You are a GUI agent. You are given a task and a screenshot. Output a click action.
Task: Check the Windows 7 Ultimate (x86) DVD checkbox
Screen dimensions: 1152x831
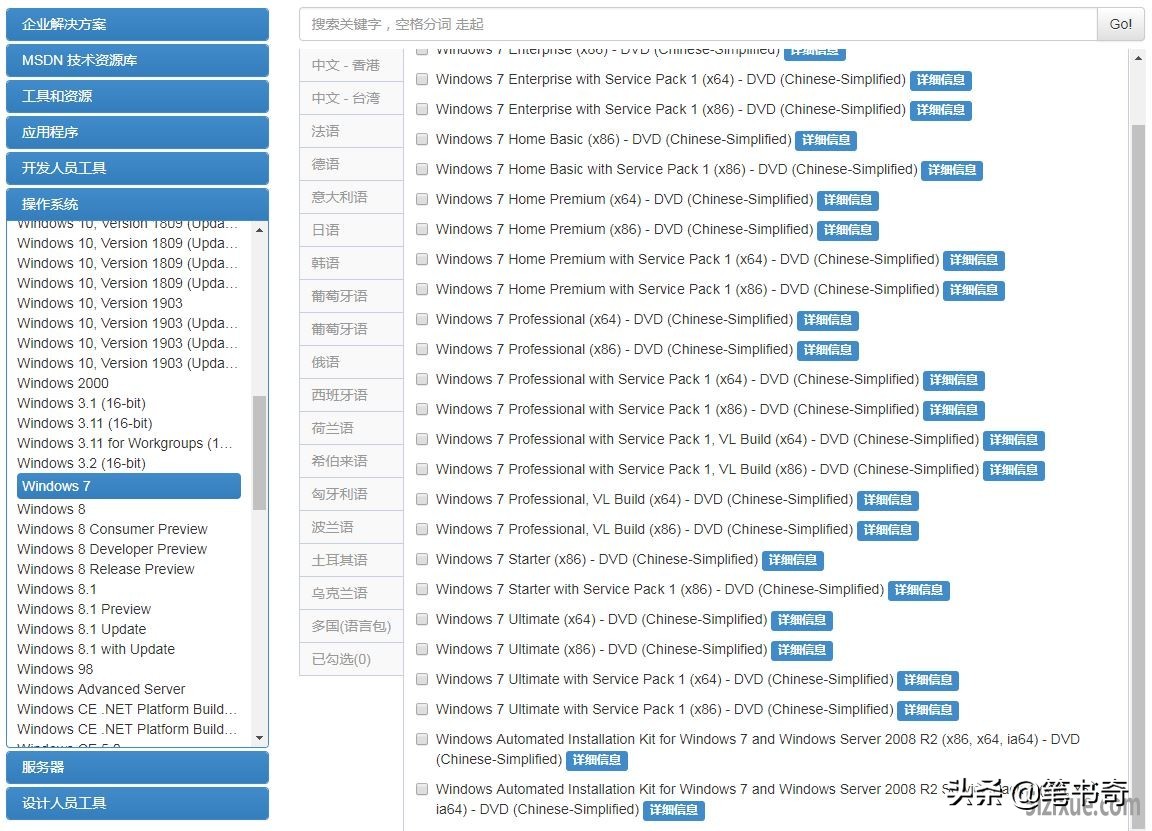click(422, 649)
